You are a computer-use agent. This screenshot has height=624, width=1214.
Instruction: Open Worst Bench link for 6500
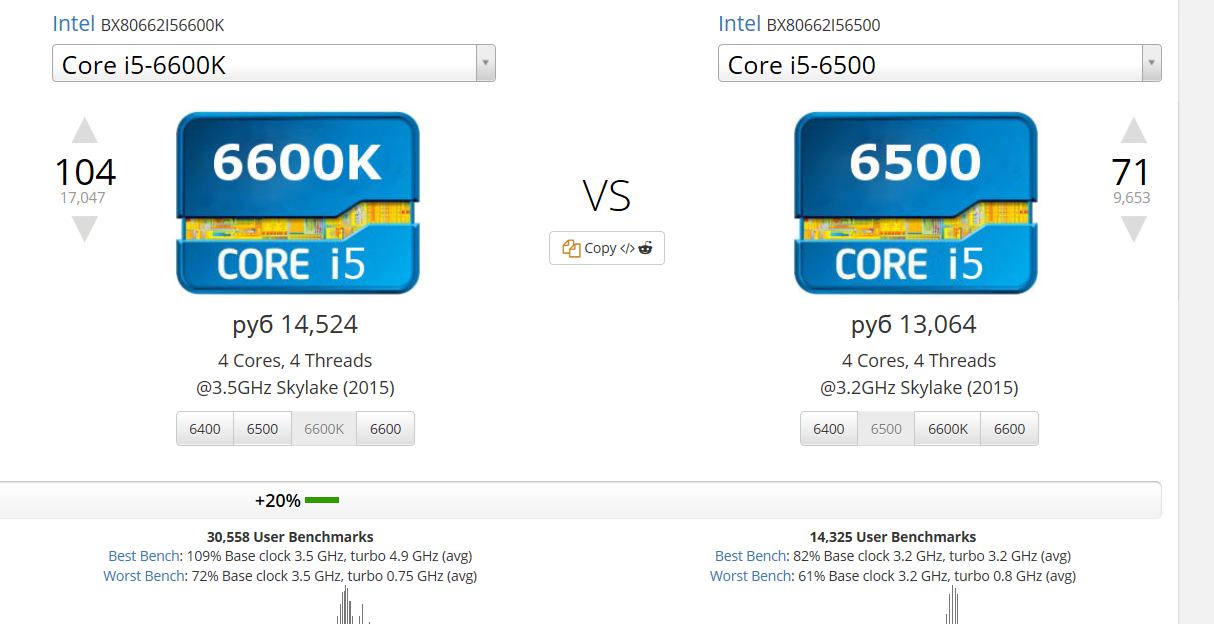click(x=751, y=576)
